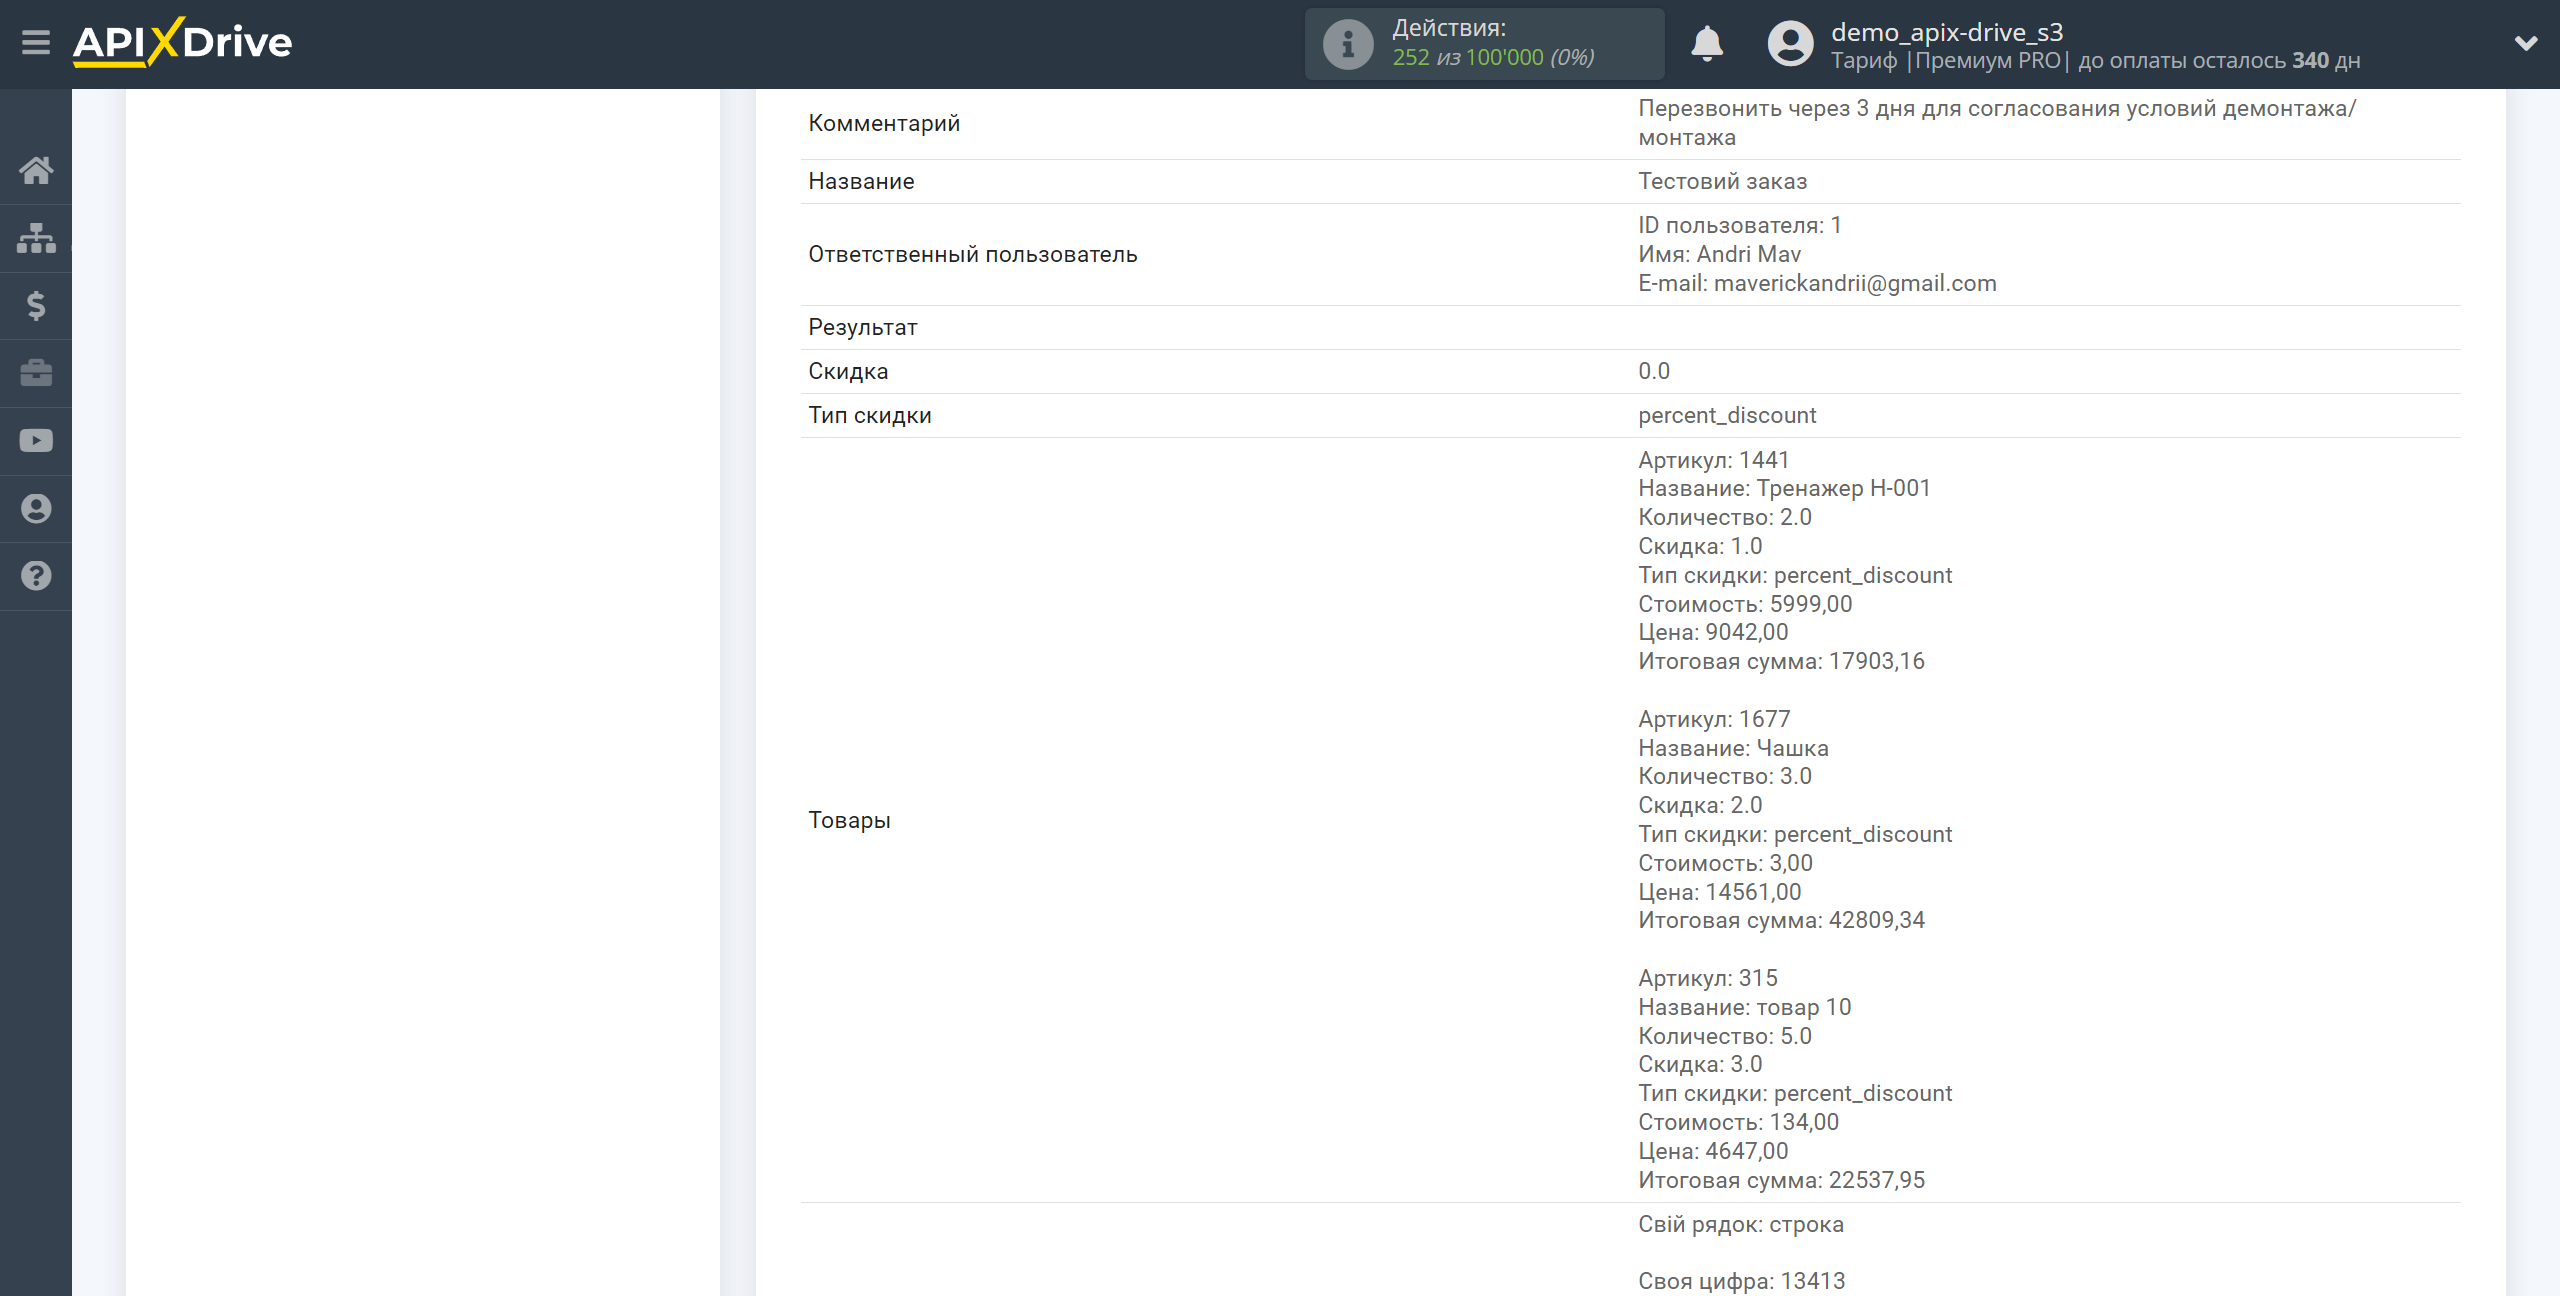Open the Profile user sidebar icon

click(x=36, y=508)
